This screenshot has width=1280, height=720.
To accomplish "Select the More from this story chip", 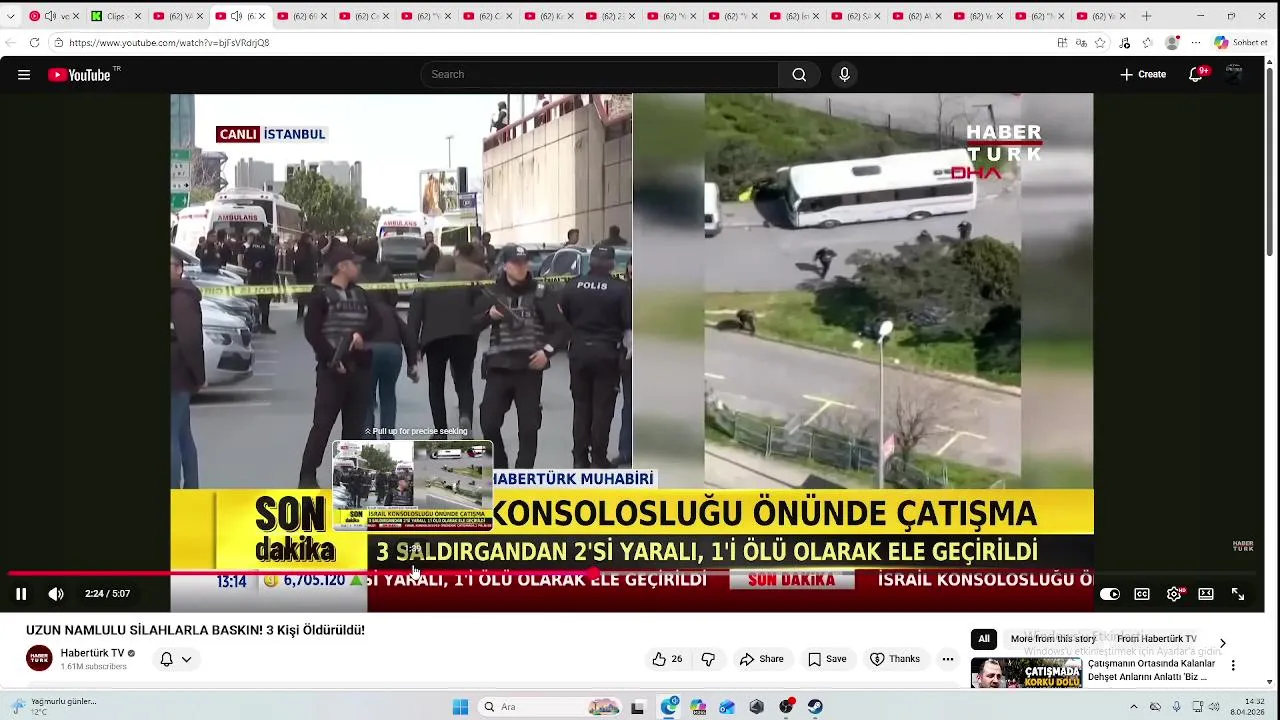I will point(1053,639).
